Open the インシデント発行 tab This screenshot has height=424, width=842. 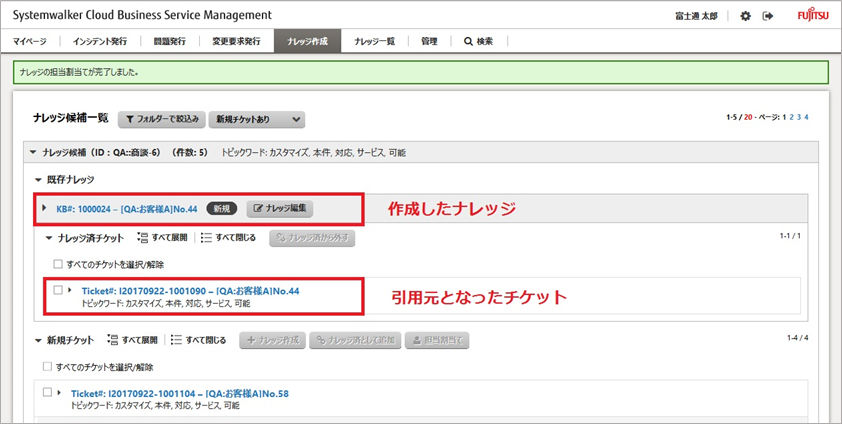pyautogui.click(x=100, y=42)
